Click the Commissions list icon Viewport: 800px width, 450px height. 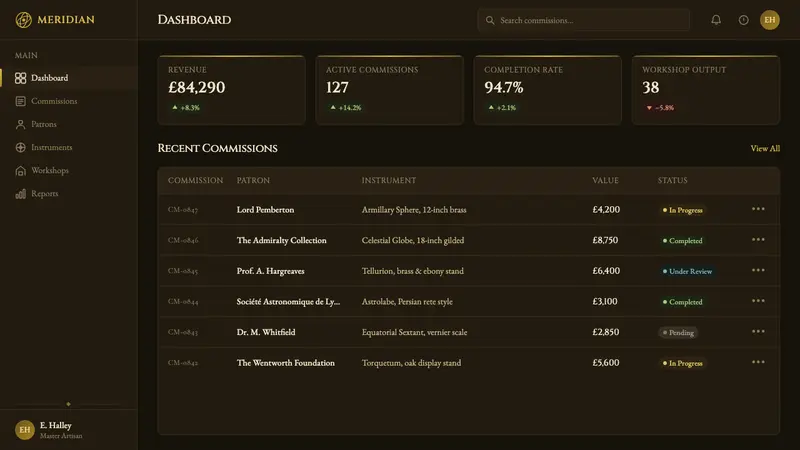pos(20,101)
